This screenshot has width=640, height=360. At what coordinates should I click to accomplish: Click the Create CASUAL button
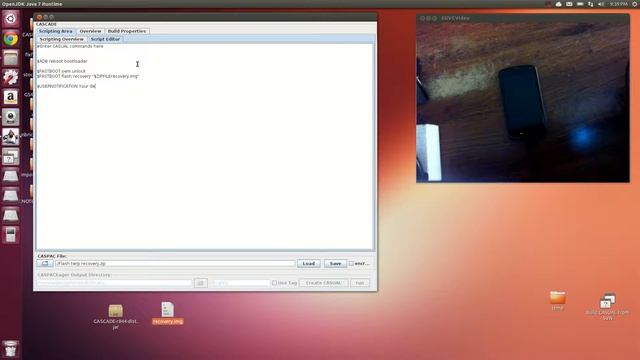pos(323,283)
